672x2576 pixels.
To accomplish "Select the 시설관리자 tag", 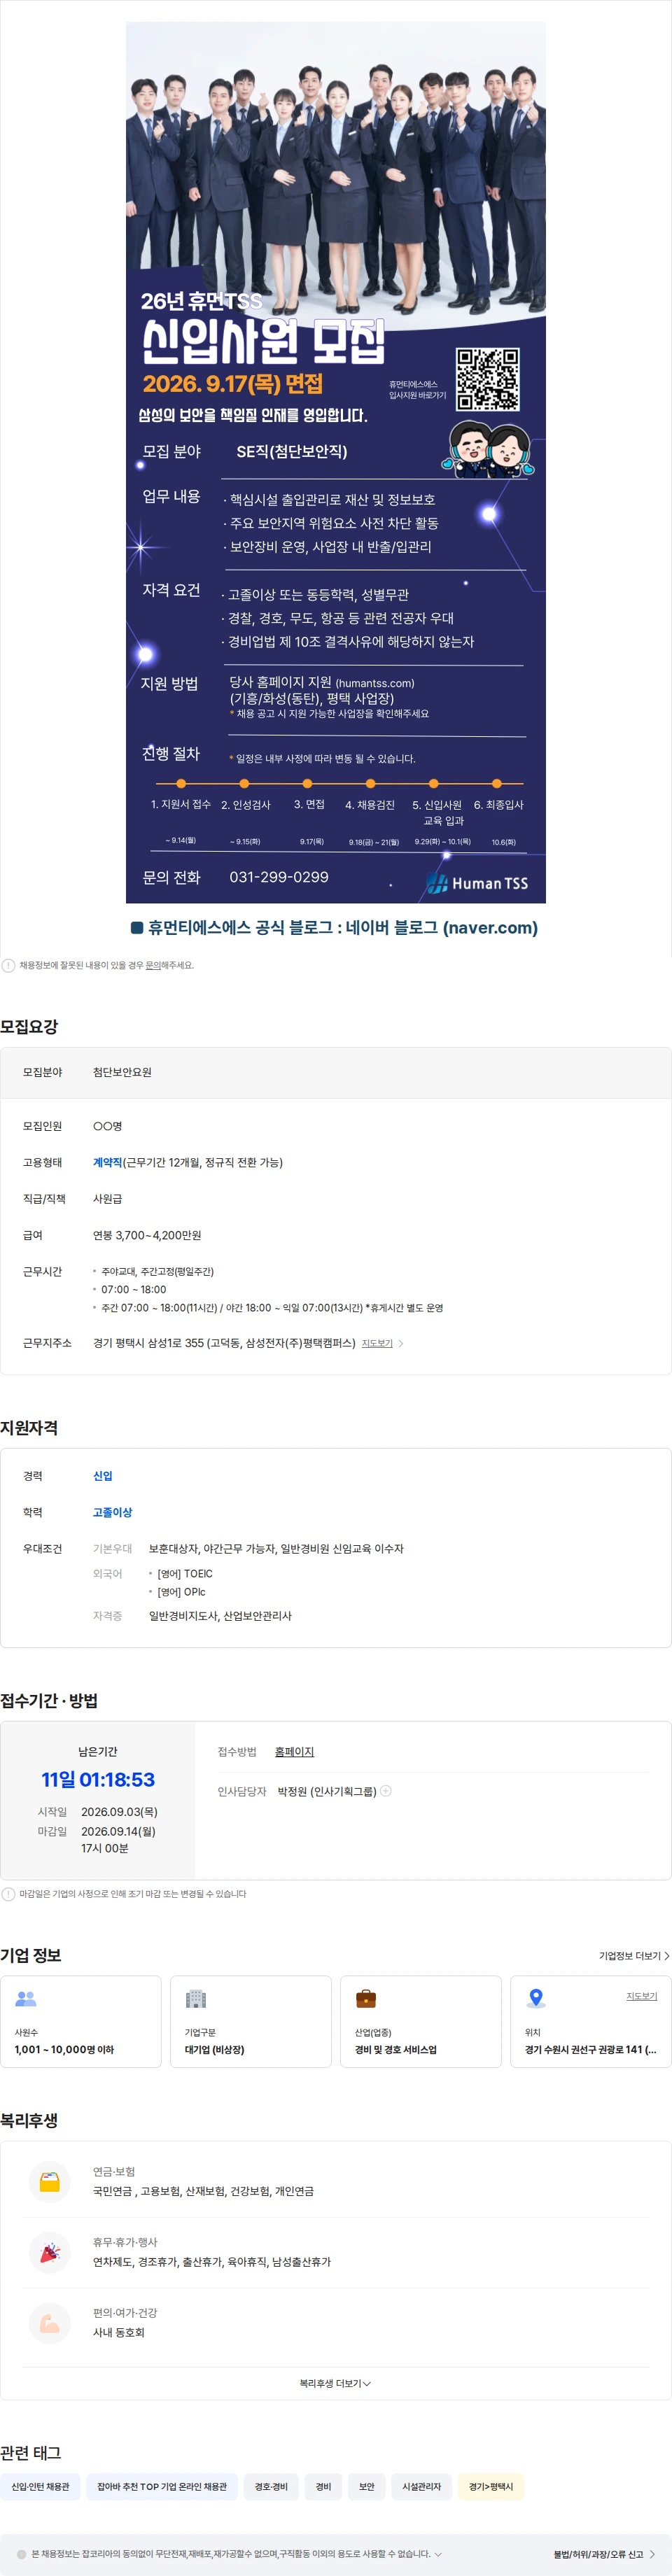I will tap(422, 2486).
